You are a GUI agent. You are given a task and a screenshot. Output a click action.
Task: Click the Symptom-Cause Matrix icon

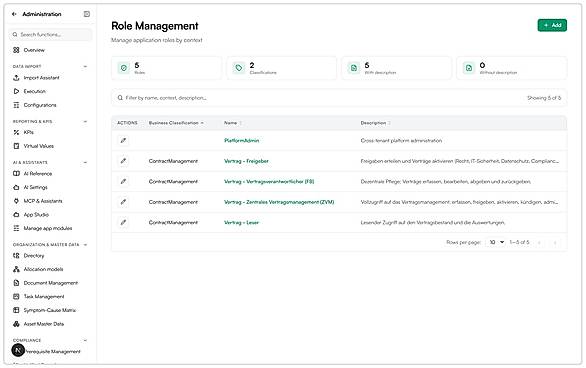16,310
